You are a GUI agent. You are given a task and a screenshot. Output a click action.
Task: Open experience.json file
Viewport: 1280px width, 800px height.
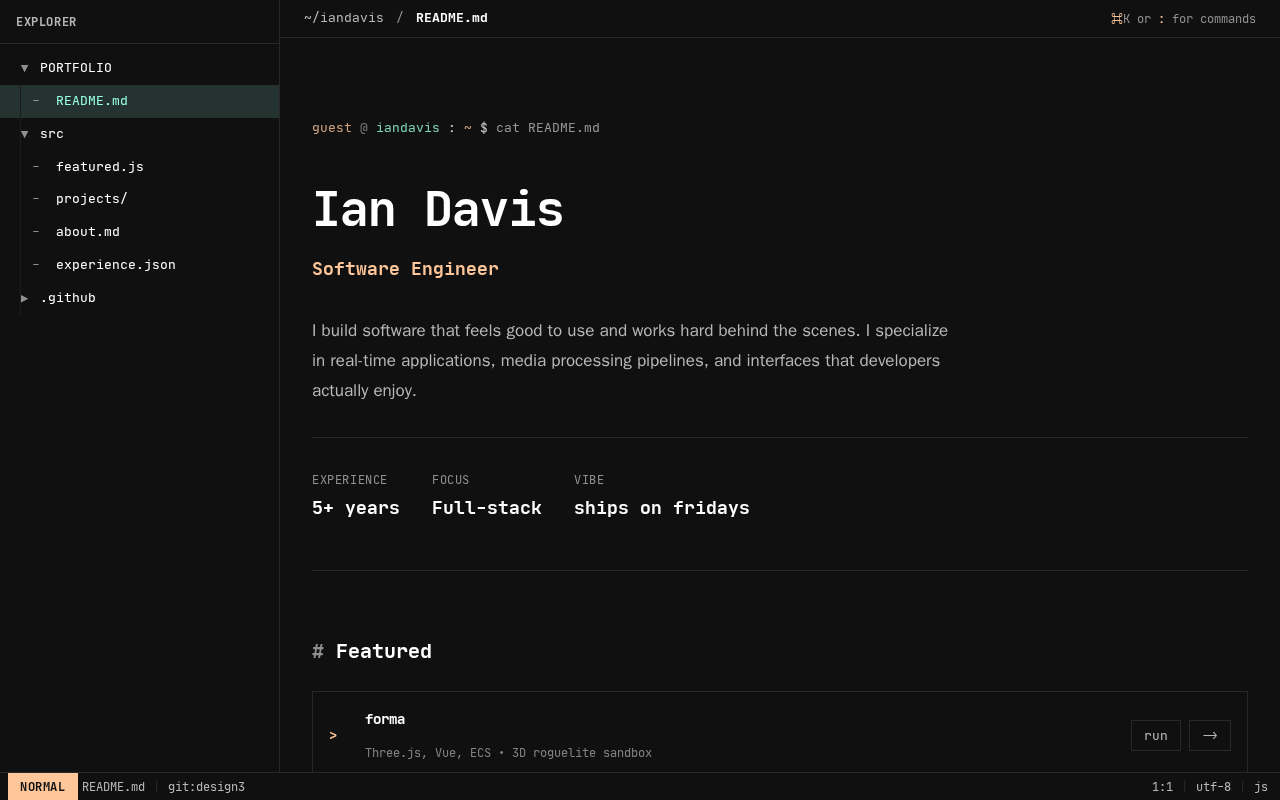coord(116,265)
